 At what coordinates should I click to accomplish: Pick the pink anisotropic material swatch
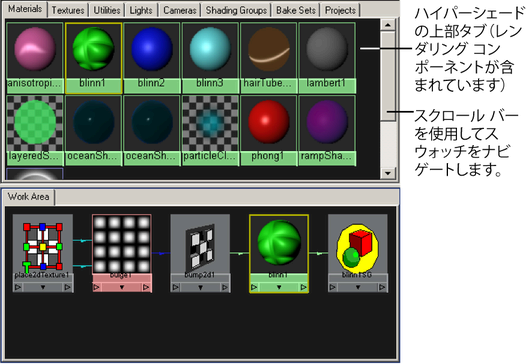(x=35, y=50)
